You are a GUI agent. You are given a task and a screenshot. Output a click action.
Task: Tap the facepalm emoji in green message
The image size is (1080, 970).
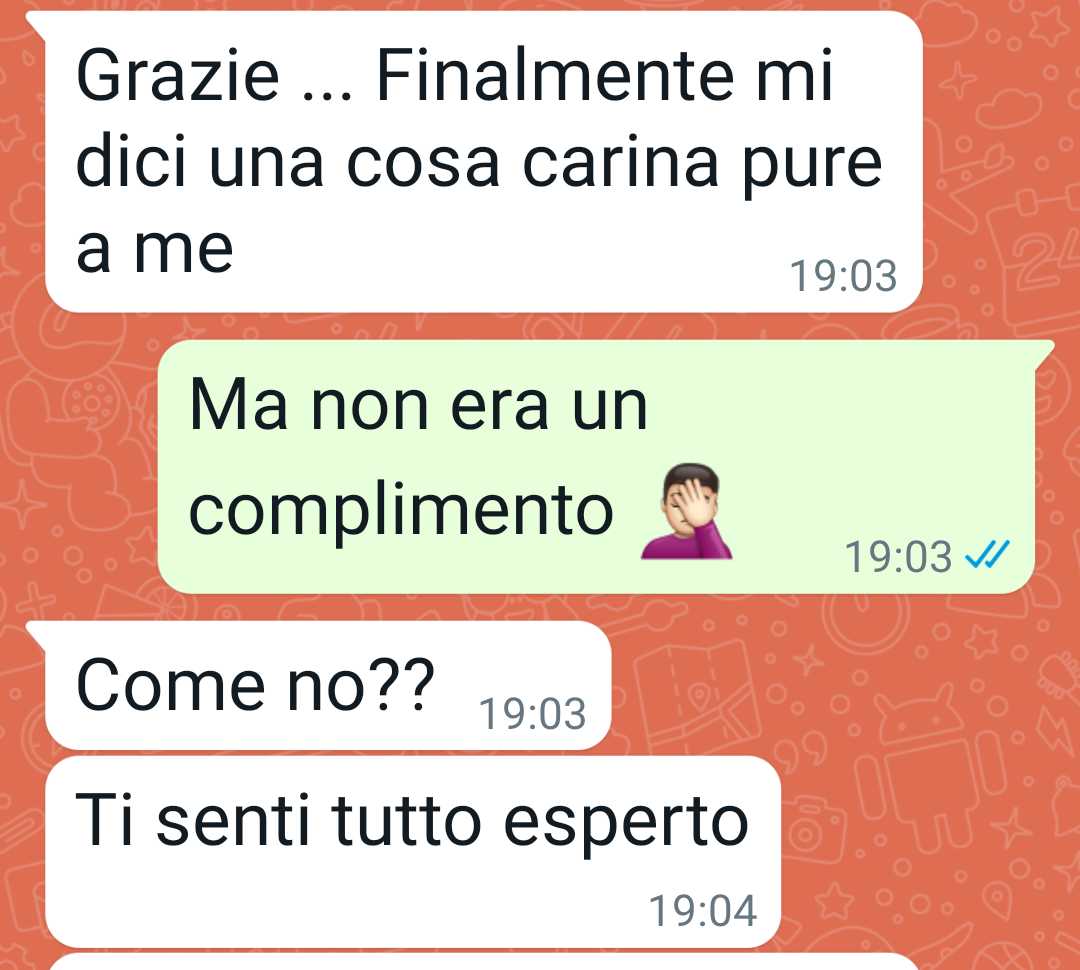686,510
